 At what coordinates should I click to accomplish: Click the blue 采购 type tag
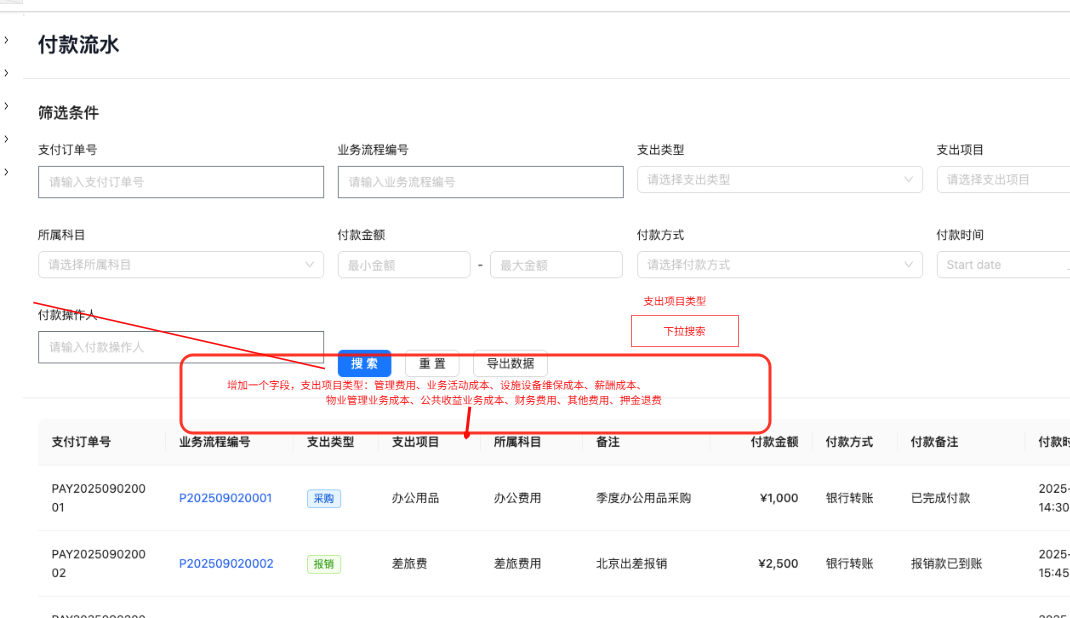tap(323, 498)
